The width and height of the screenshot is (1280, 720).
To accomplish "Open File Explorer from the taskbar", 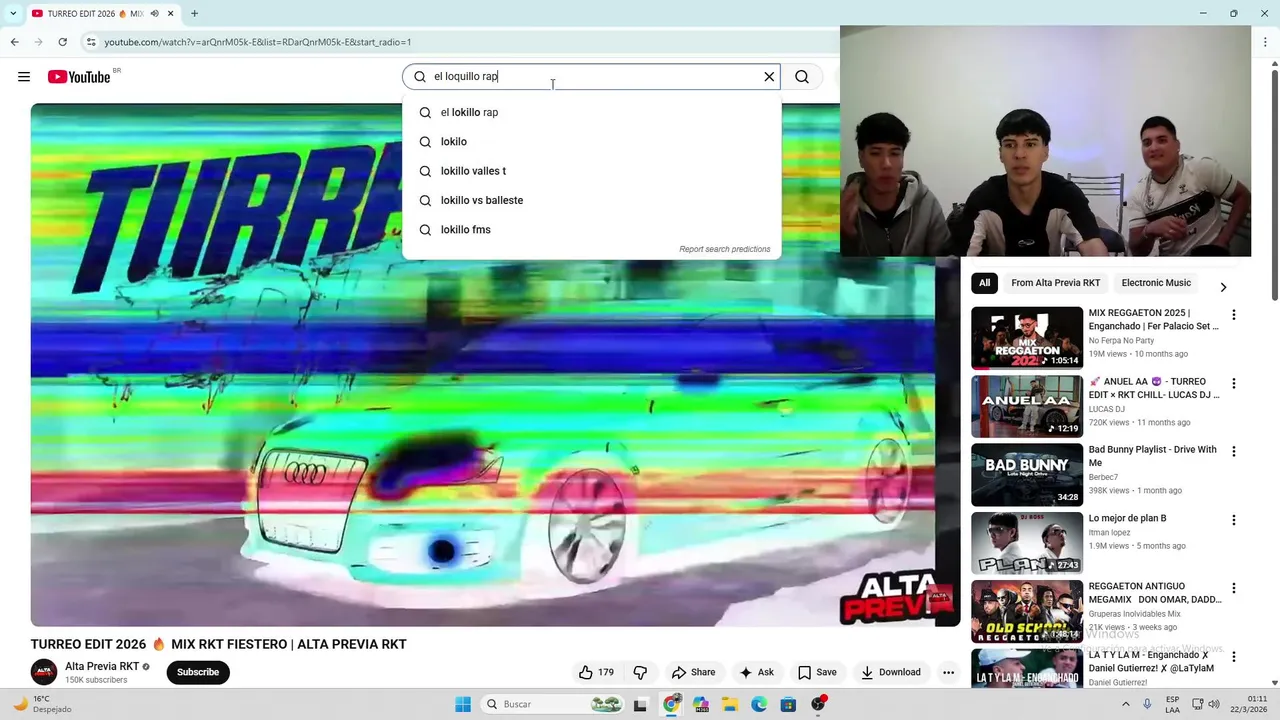I will tap(730, 704).
